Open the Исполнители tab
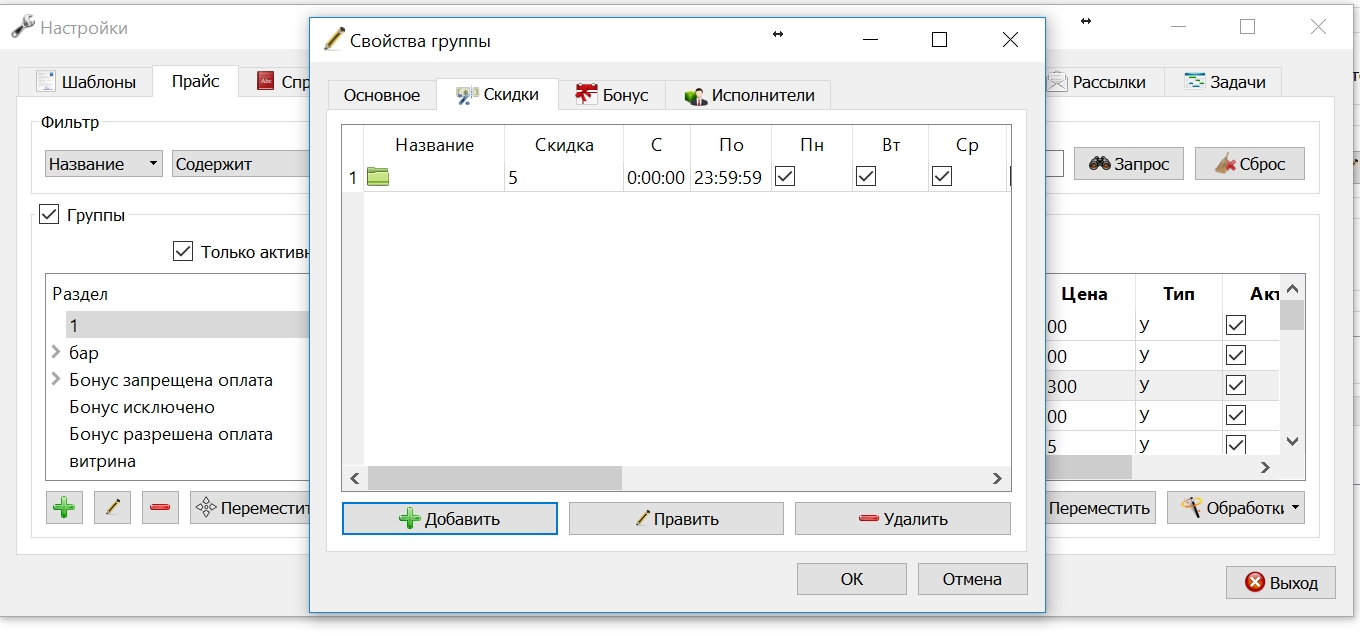1360x636 pixels. pos(749,95)
